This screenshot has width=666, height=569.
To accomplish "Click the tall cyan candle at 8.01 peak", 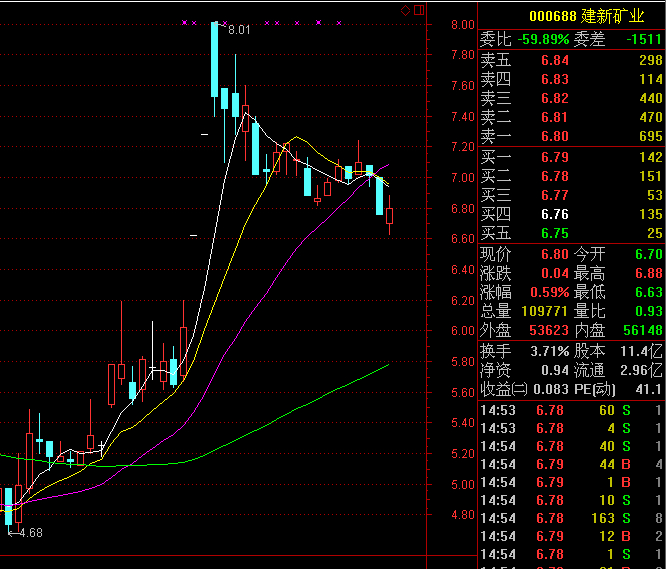I will 214,60.
